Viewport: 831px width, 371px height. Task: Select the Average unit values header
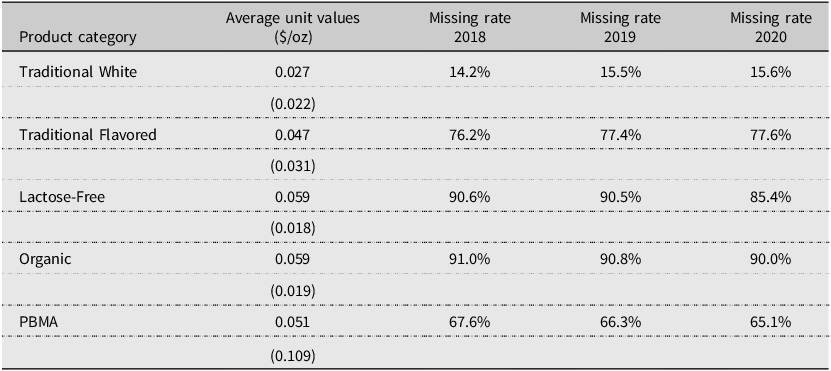tap(293, 28)
